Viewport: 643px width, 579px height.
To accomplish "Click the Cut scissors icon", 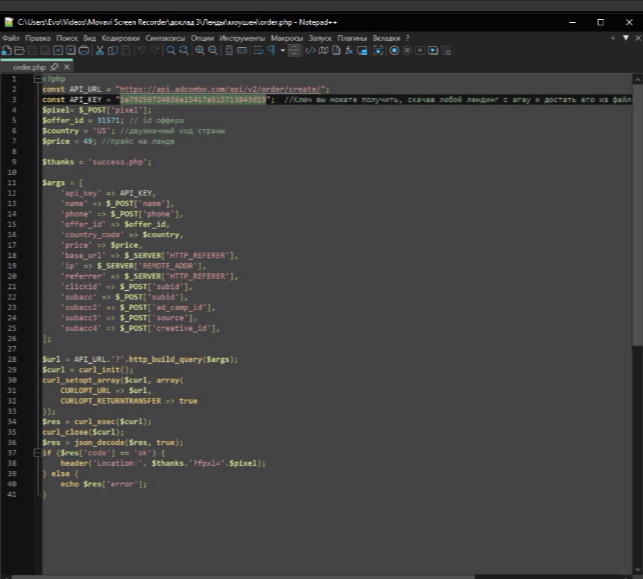I will 100,50.
